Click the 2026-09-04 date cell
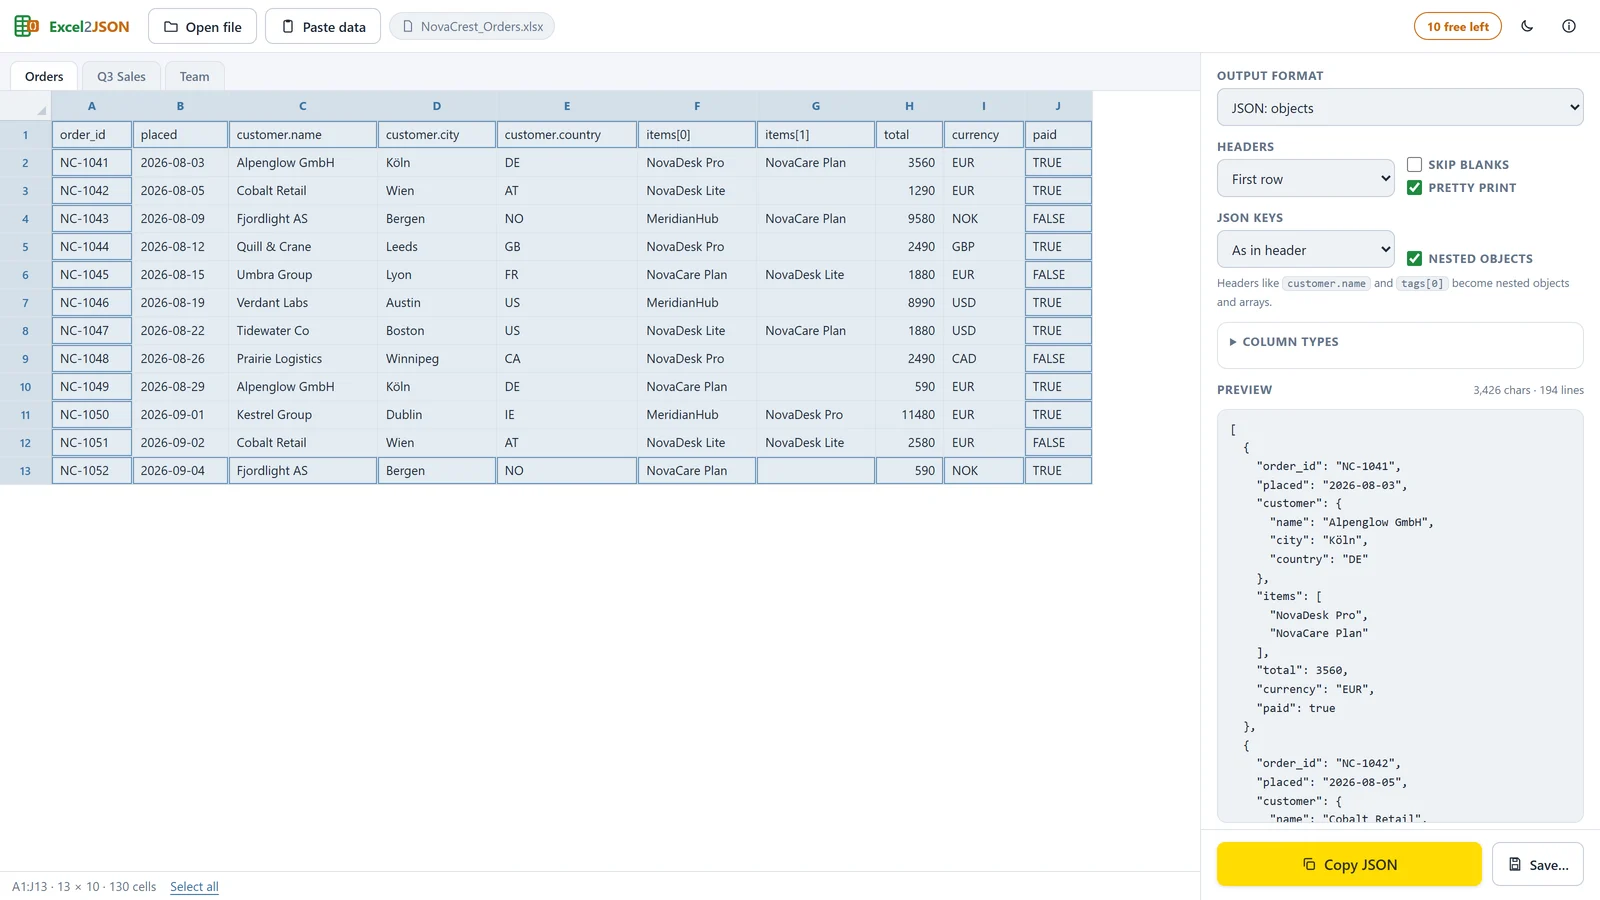This screenshot has height=900, width=1600. (x=180, y=470)
